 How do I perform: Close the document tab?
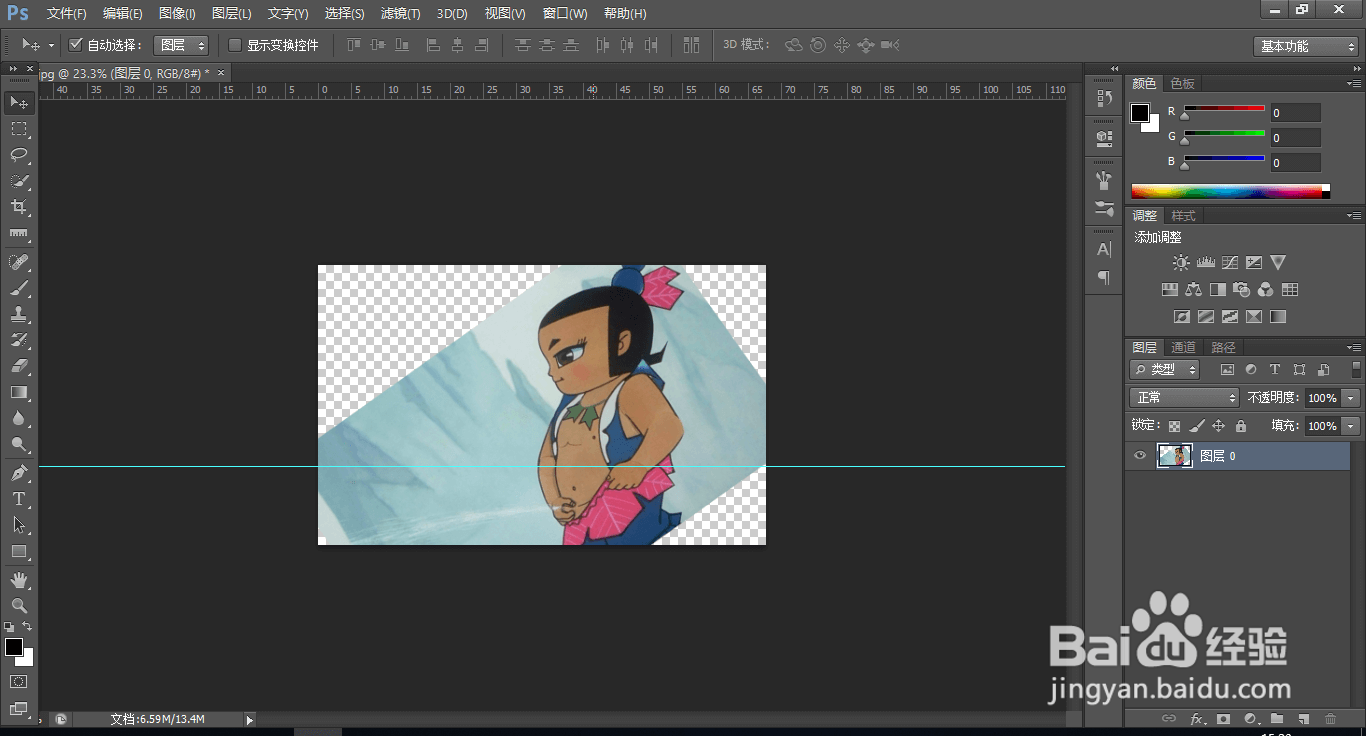[x=221, y=72]
